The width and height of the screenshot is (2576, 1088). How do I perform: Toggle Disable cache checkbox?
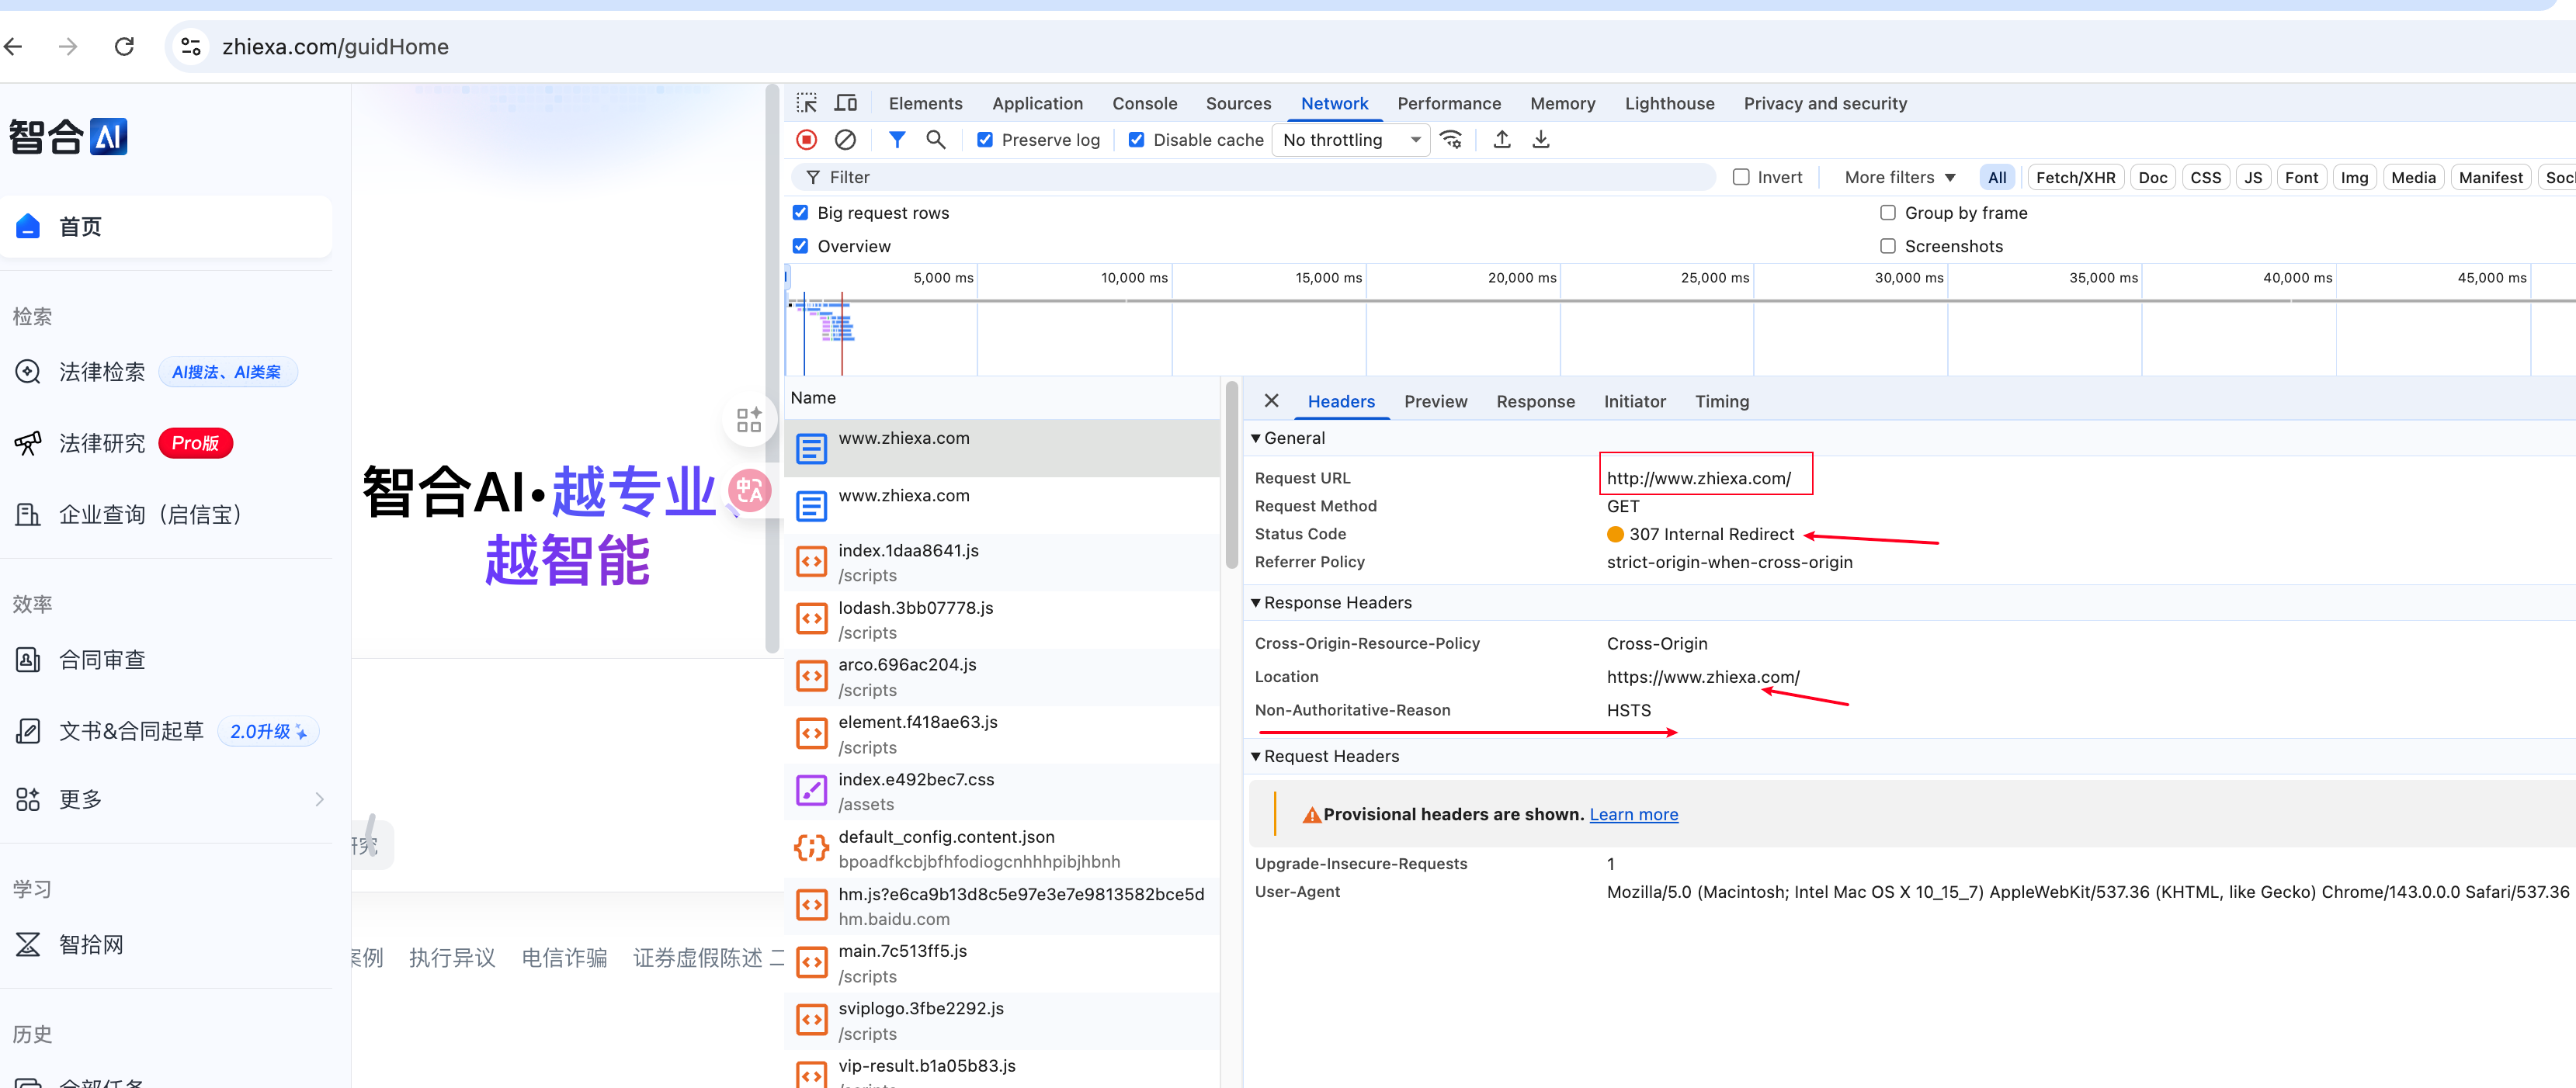click(x=1137, y=140)
